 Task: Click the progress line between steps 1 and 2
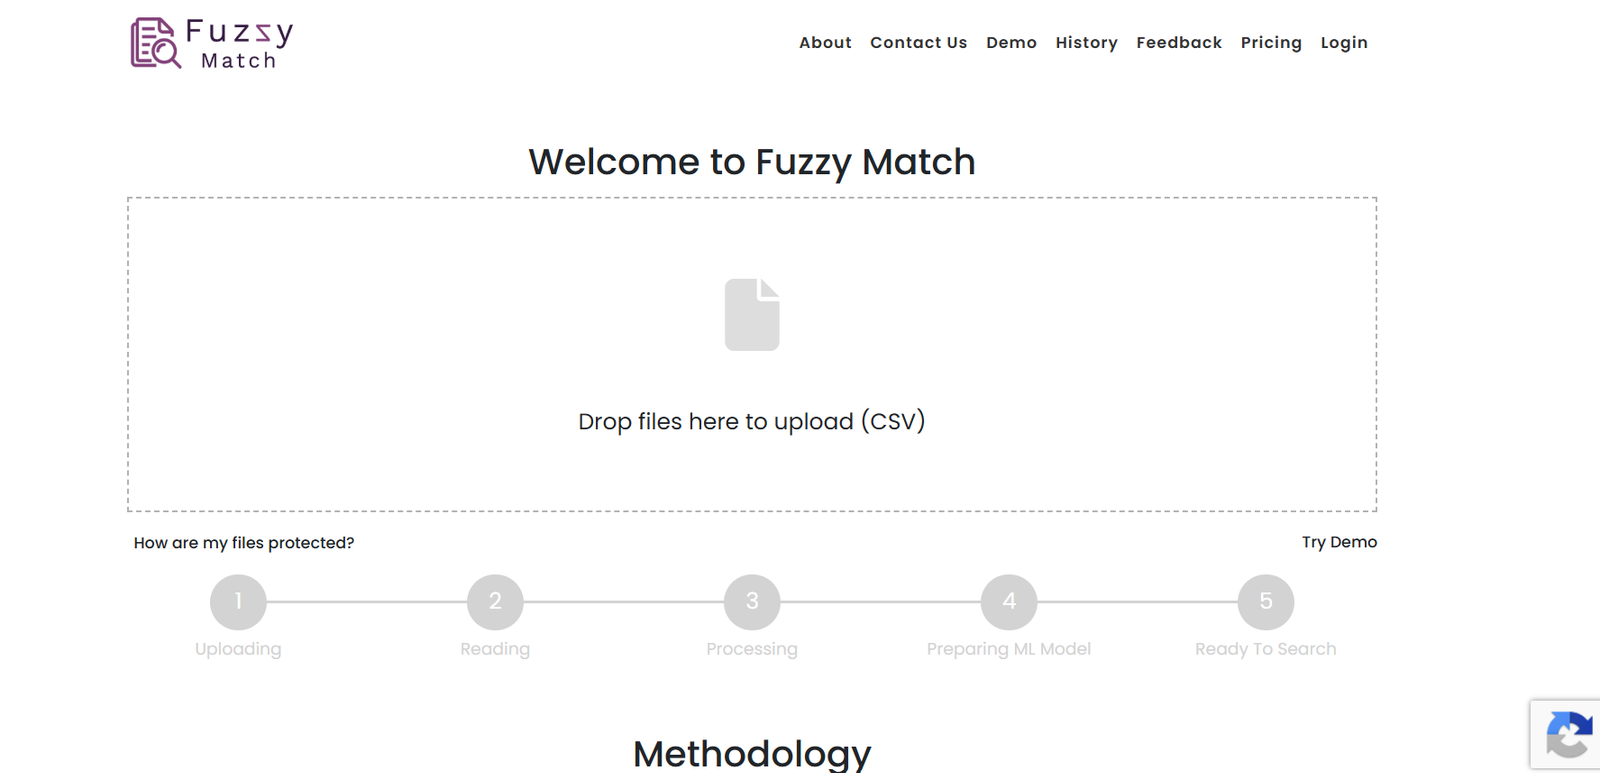pos(367,602)
